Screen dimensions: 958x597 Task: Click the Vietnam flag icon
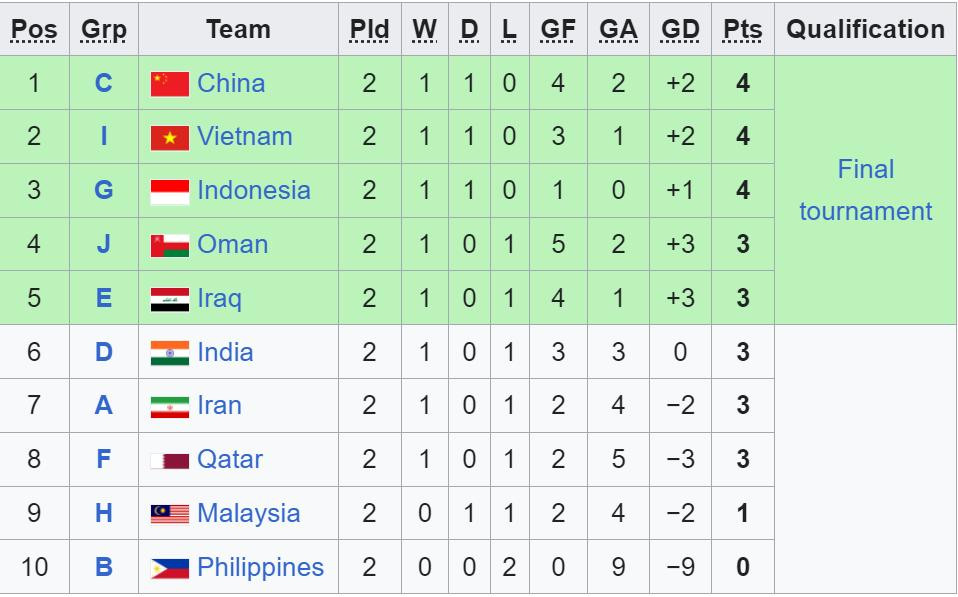169,138
